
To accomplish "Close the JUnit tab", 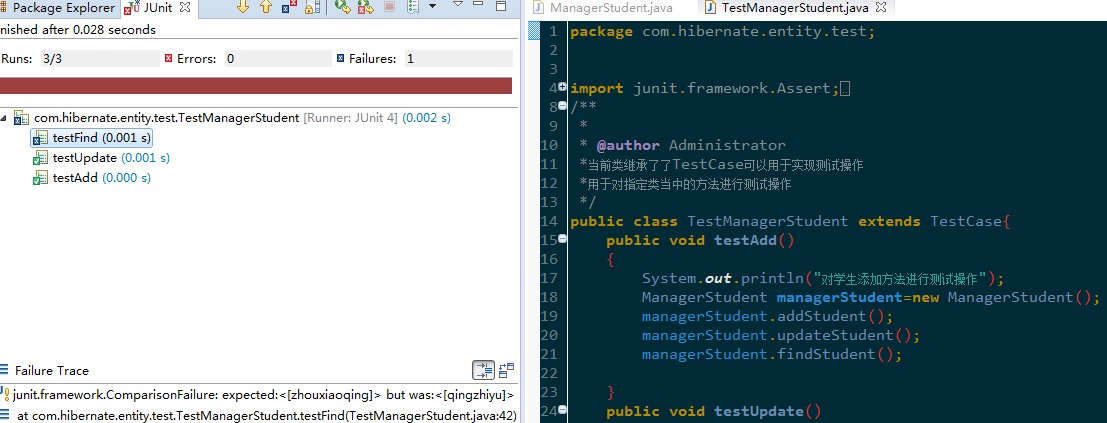I will pos(185,8).
